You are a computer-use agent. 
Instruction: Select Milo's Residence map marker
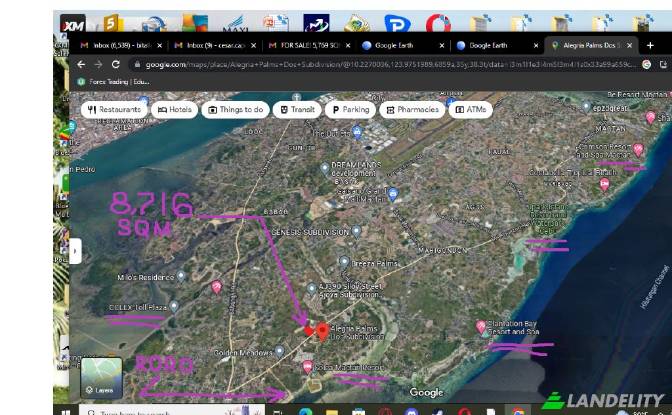coord(217,287)
